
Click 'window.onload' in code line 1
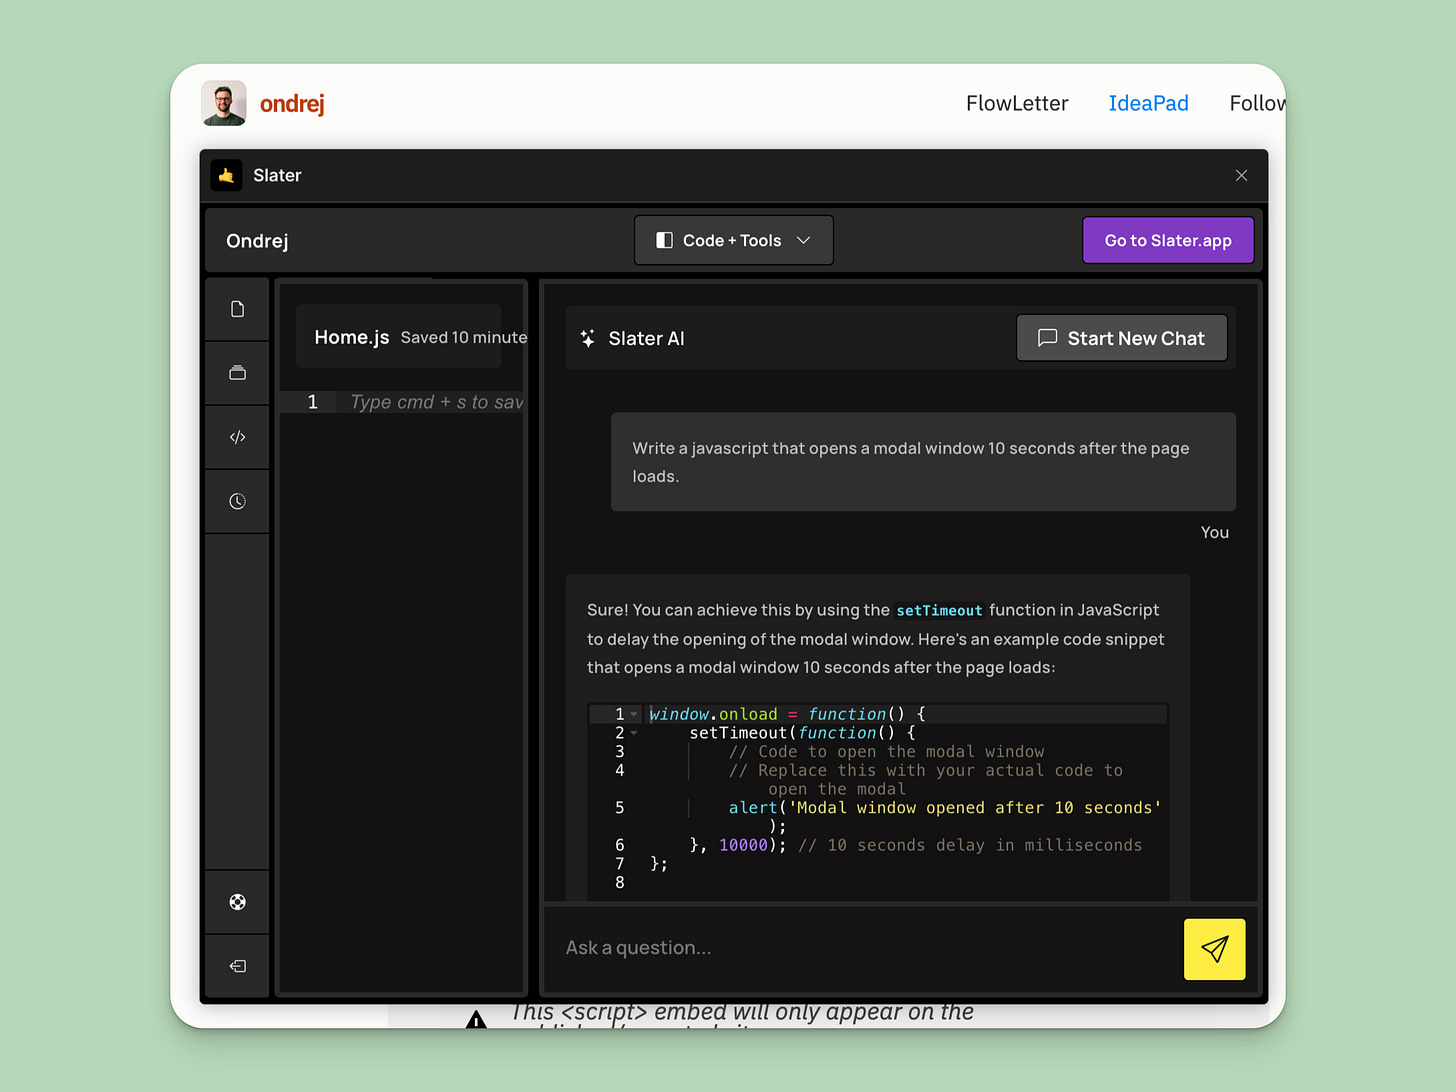tap(713, 714)
